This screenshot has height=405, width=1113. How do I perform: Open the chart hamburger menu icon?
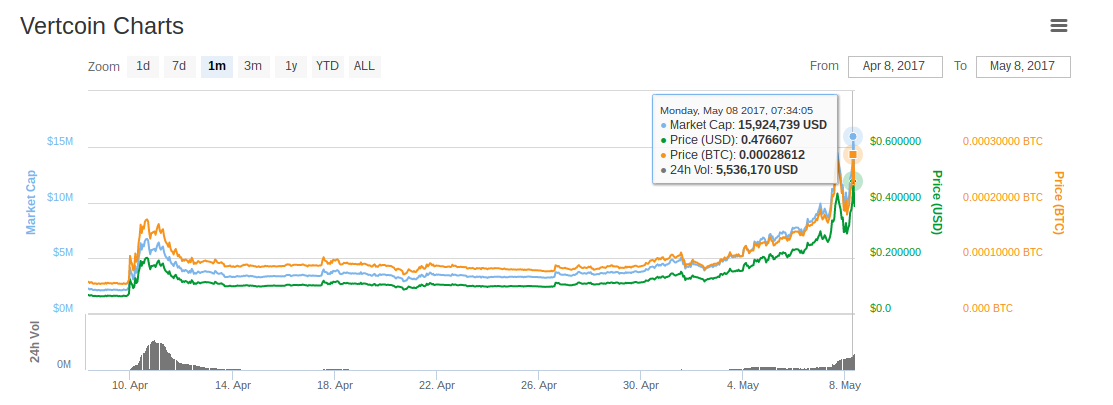[1058, 26]
